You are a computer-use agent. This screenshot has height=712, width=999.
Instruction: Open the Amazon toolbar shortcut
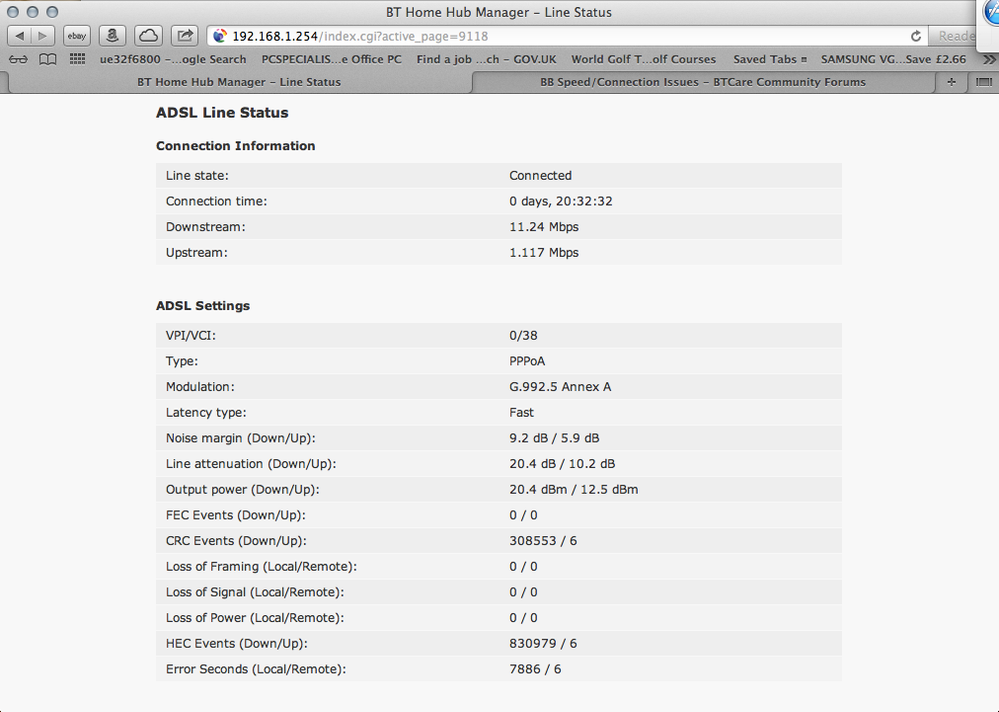click(112, 36)
